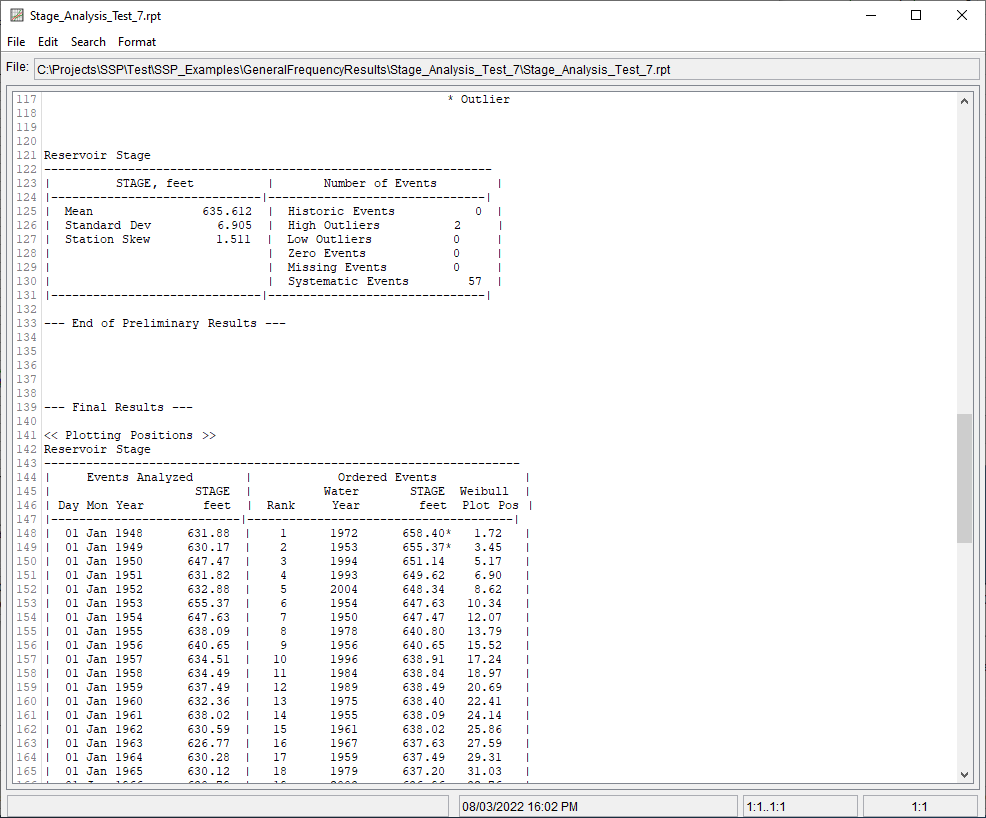Click the stage value 640.80
This screenshot has height=818, width=986.
424,631
